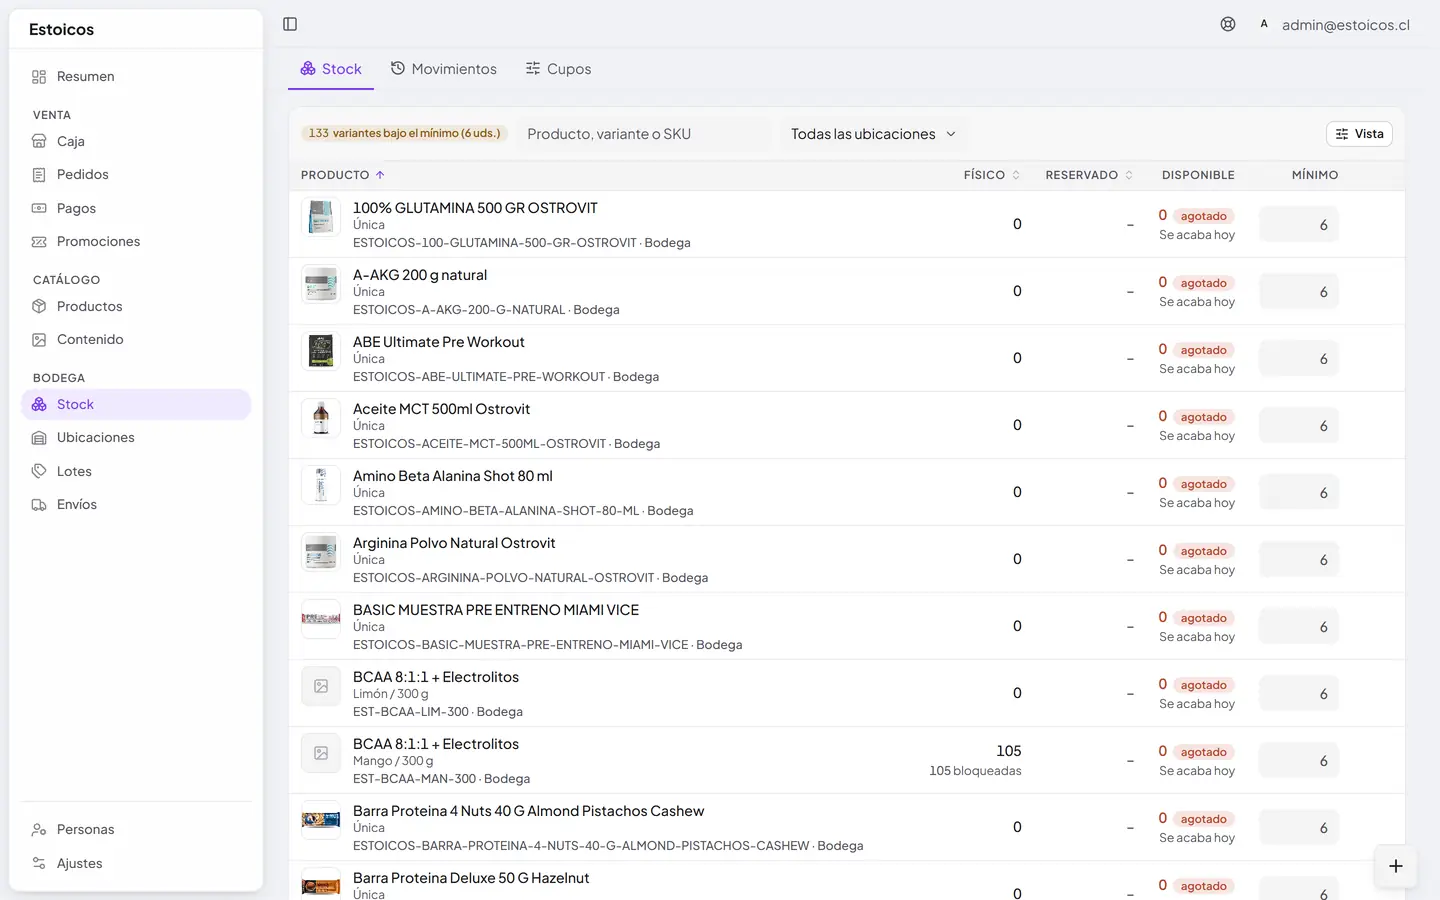Edit minimum for 100% GLUTAMINA 500 GR OSTROVIT
Image resolution: width=1440 pixels, height=900 pixels.
tap(1298, 225)
